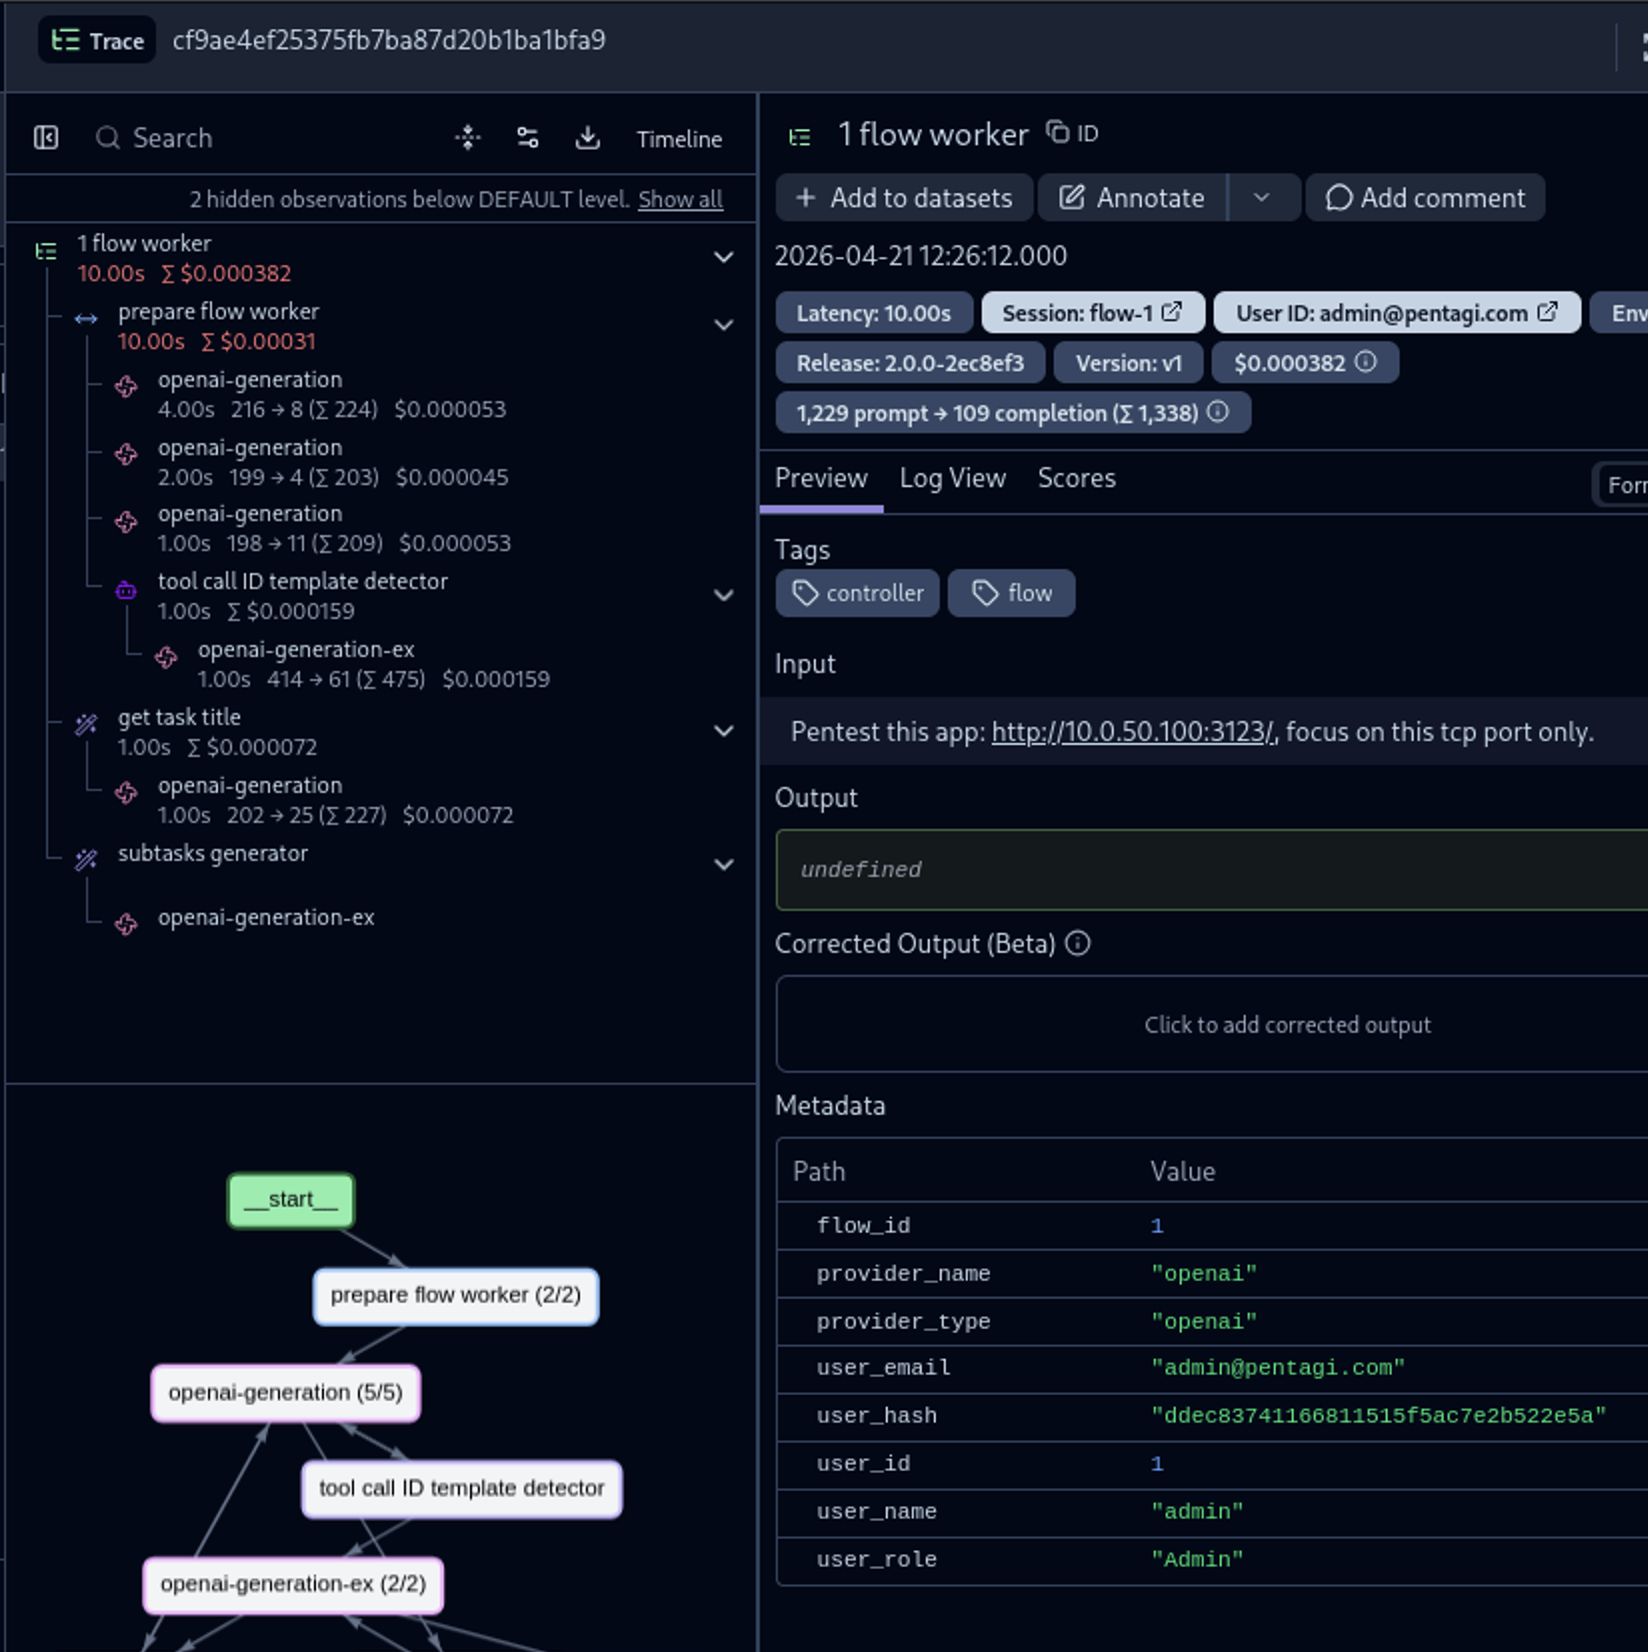Collapse the get task title node
Screen dimensions: 1648x1652
pos(724,732)
